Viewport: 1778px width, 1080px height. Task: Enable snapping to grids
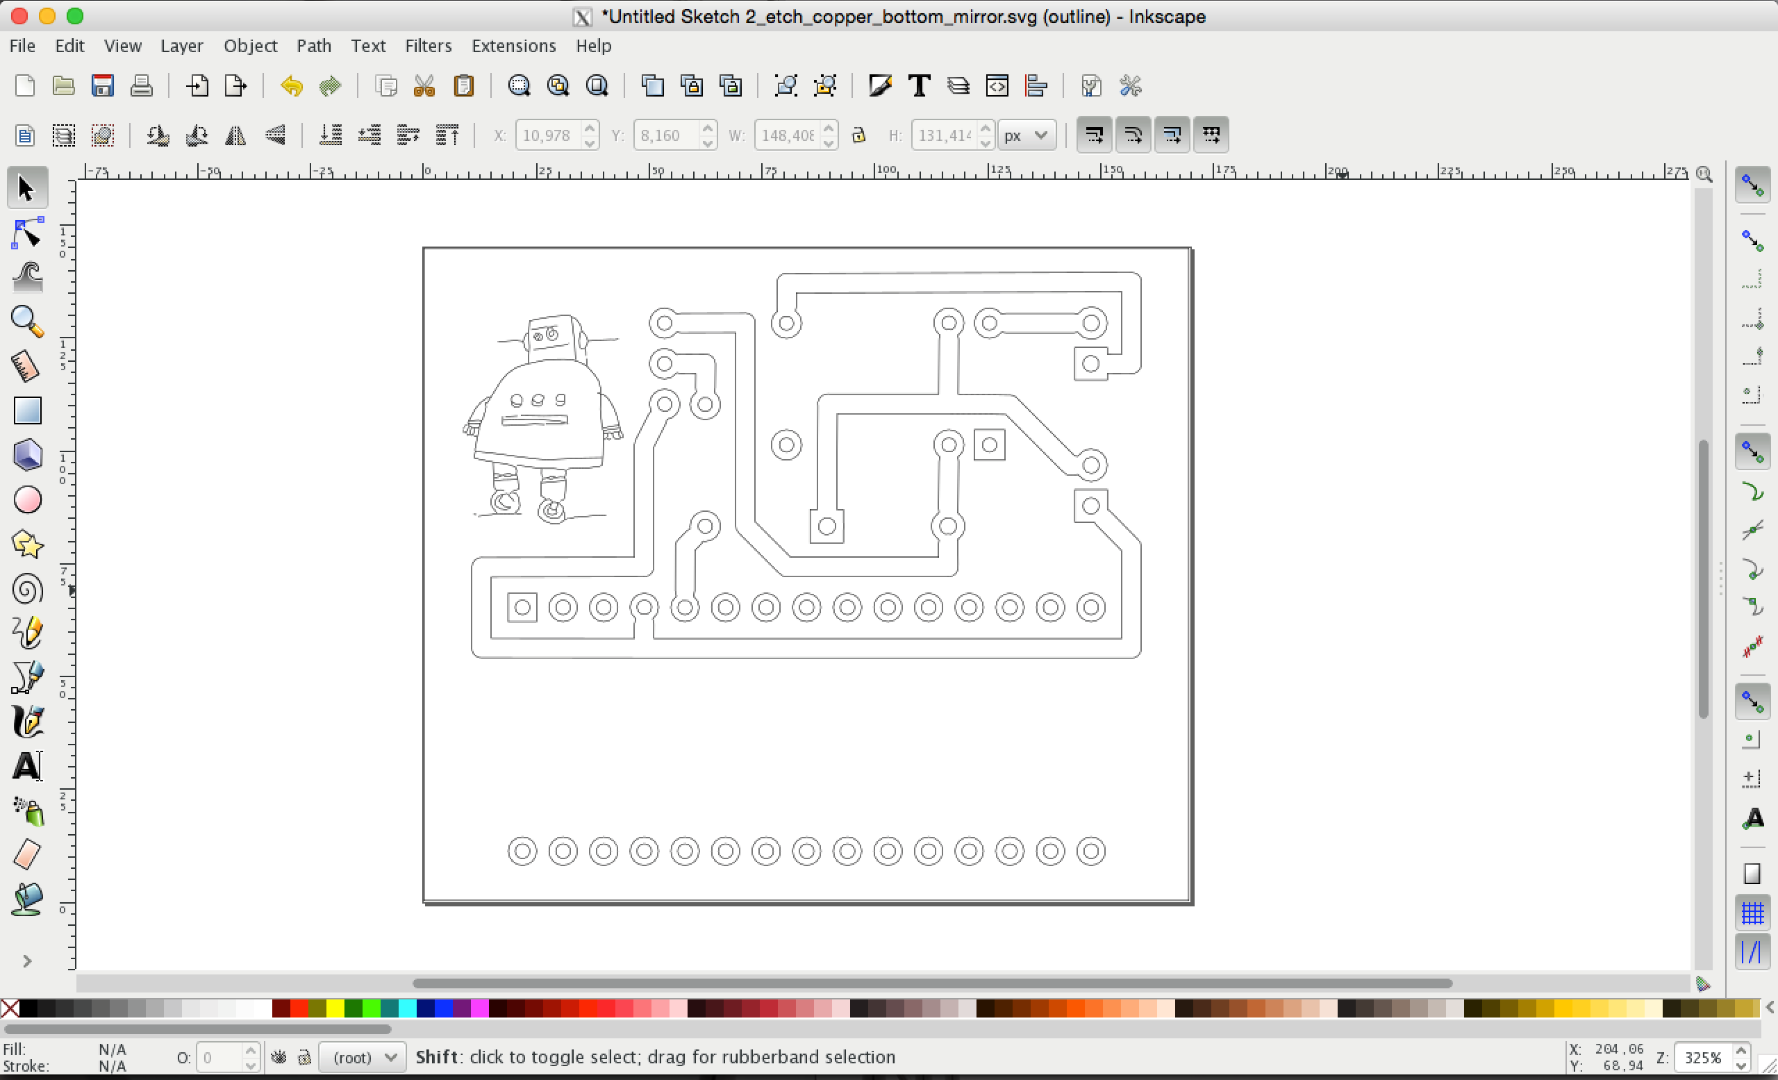tap(1752, 911)
